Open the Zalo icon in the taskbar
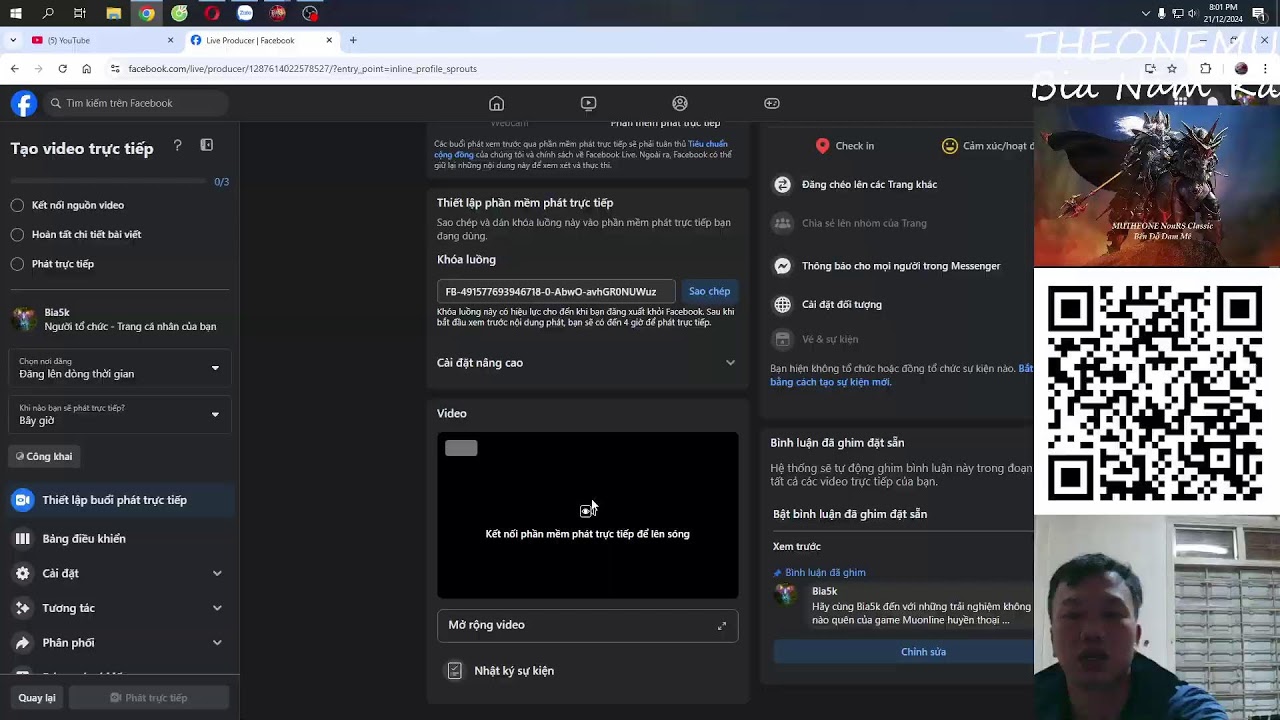The height and width of the screenshot is (720, 1280). pos(245,13)
